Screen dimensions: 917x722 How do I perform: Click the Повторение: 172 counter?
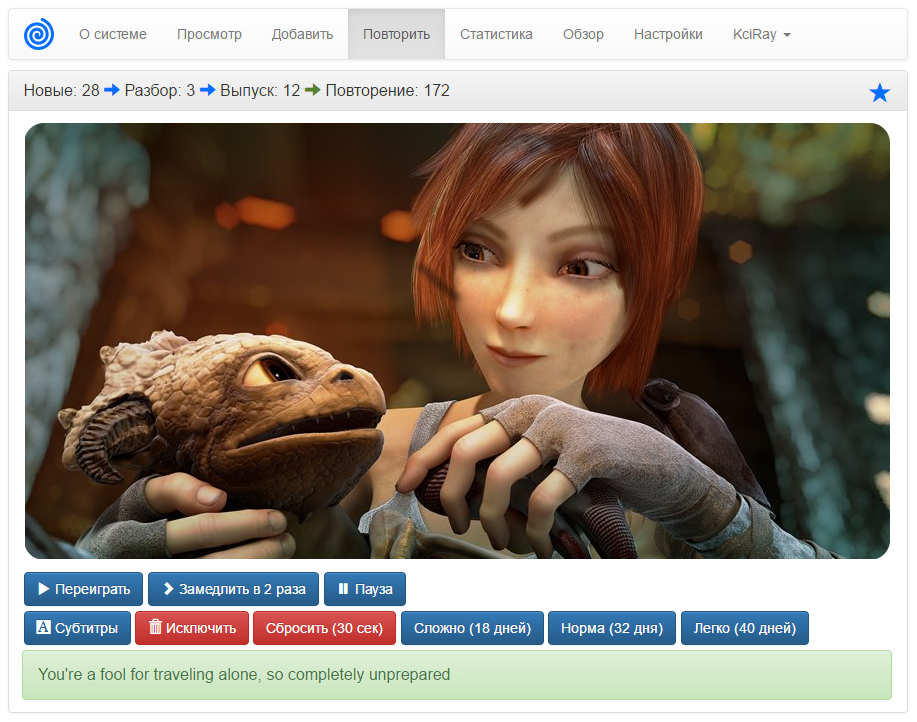pyautogui.click(x=387, y=91)
